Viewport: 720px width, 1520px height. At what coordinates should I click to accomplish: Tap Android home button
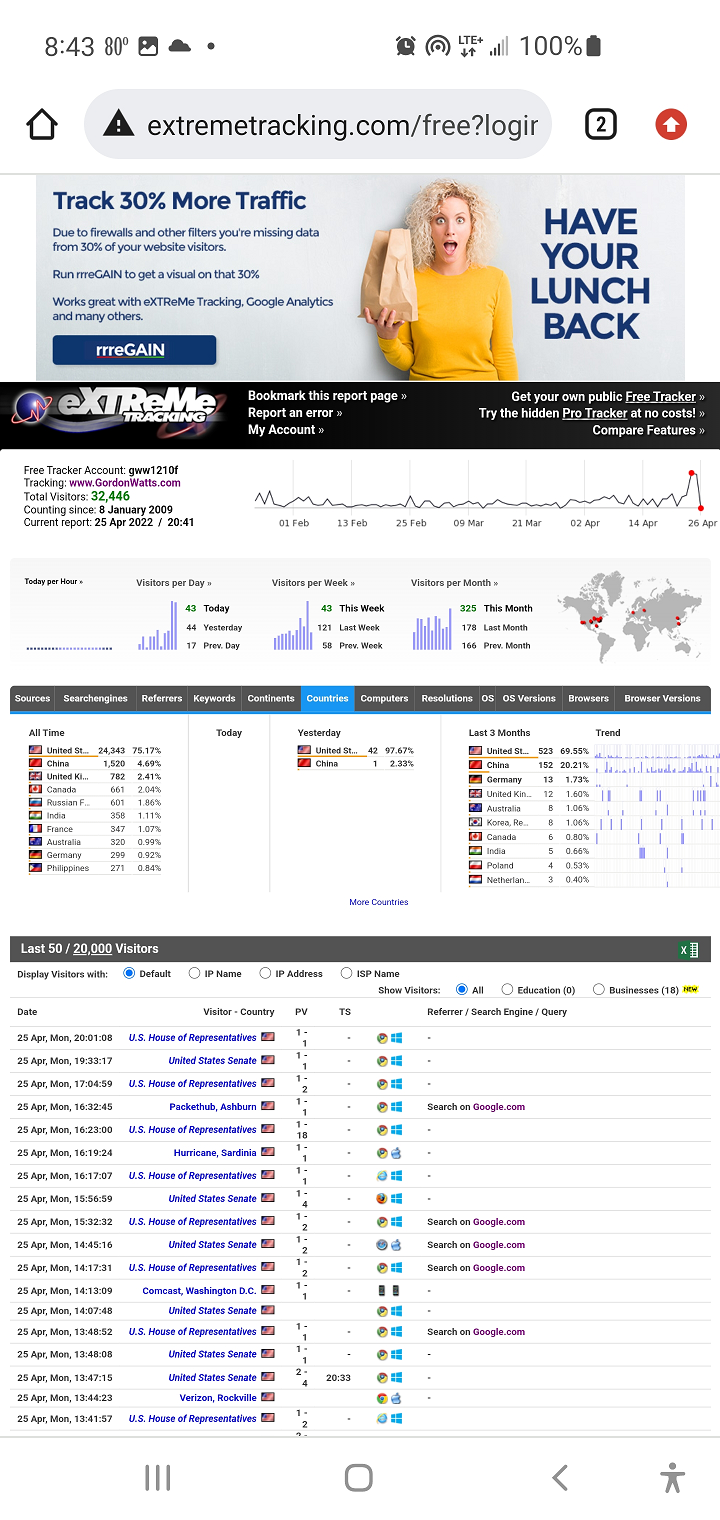(x=359, y=1478)
